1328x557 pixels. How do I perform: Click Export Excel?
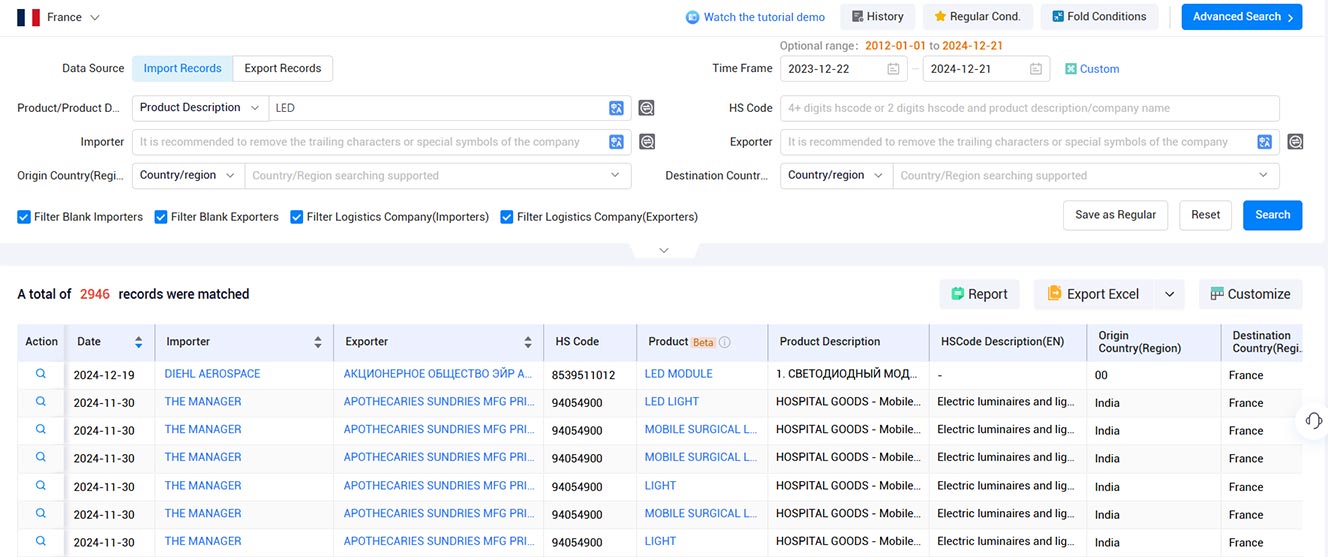click(1093, 294)
